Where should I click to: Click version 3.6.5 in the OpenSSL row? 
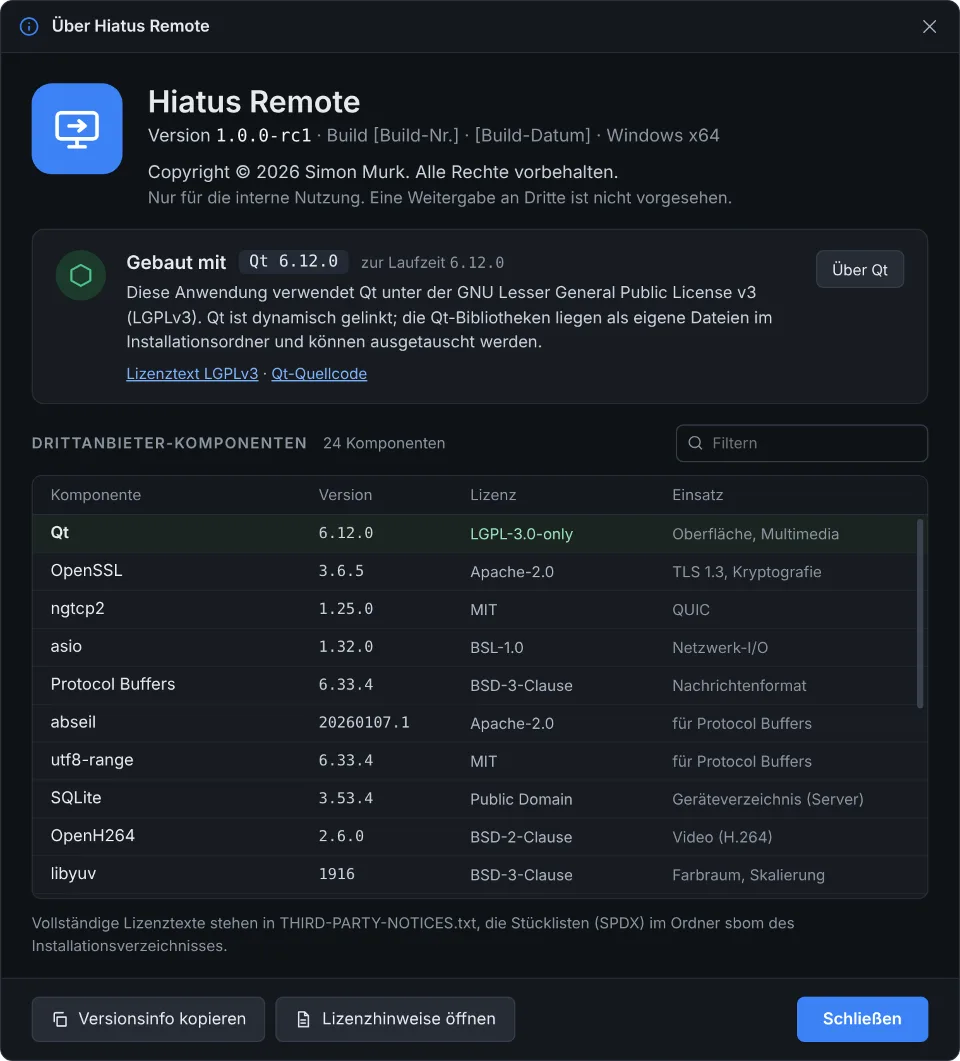coord(341,572)
